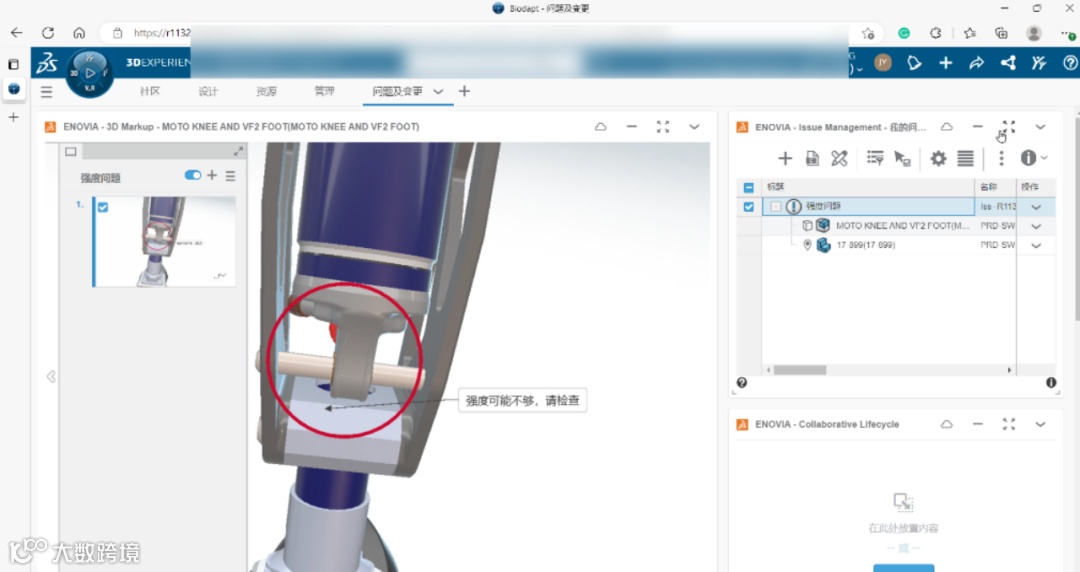Toggle the select-all checkbox in issue table header
The image size is (1080, 572).
tap(749, 187)
